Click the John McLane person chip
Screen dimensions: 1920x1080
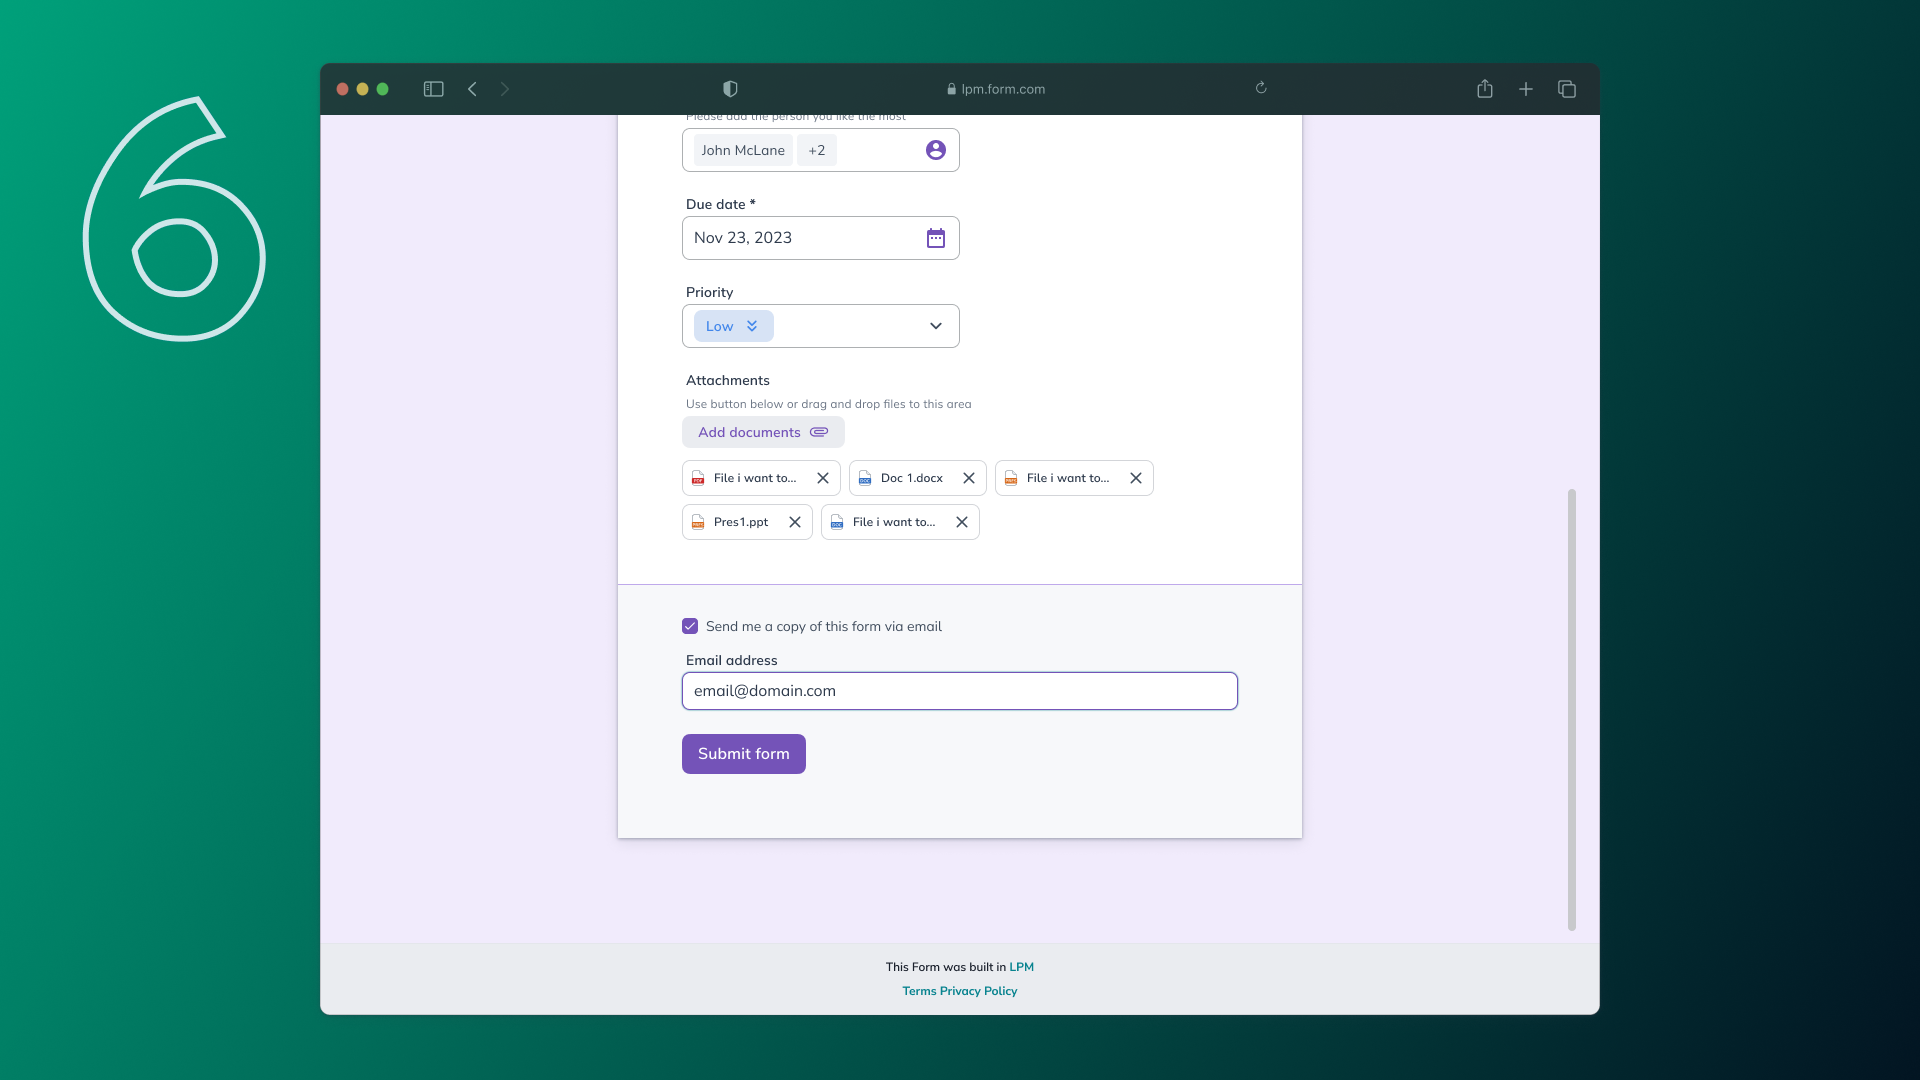click(x=743, y=150)
